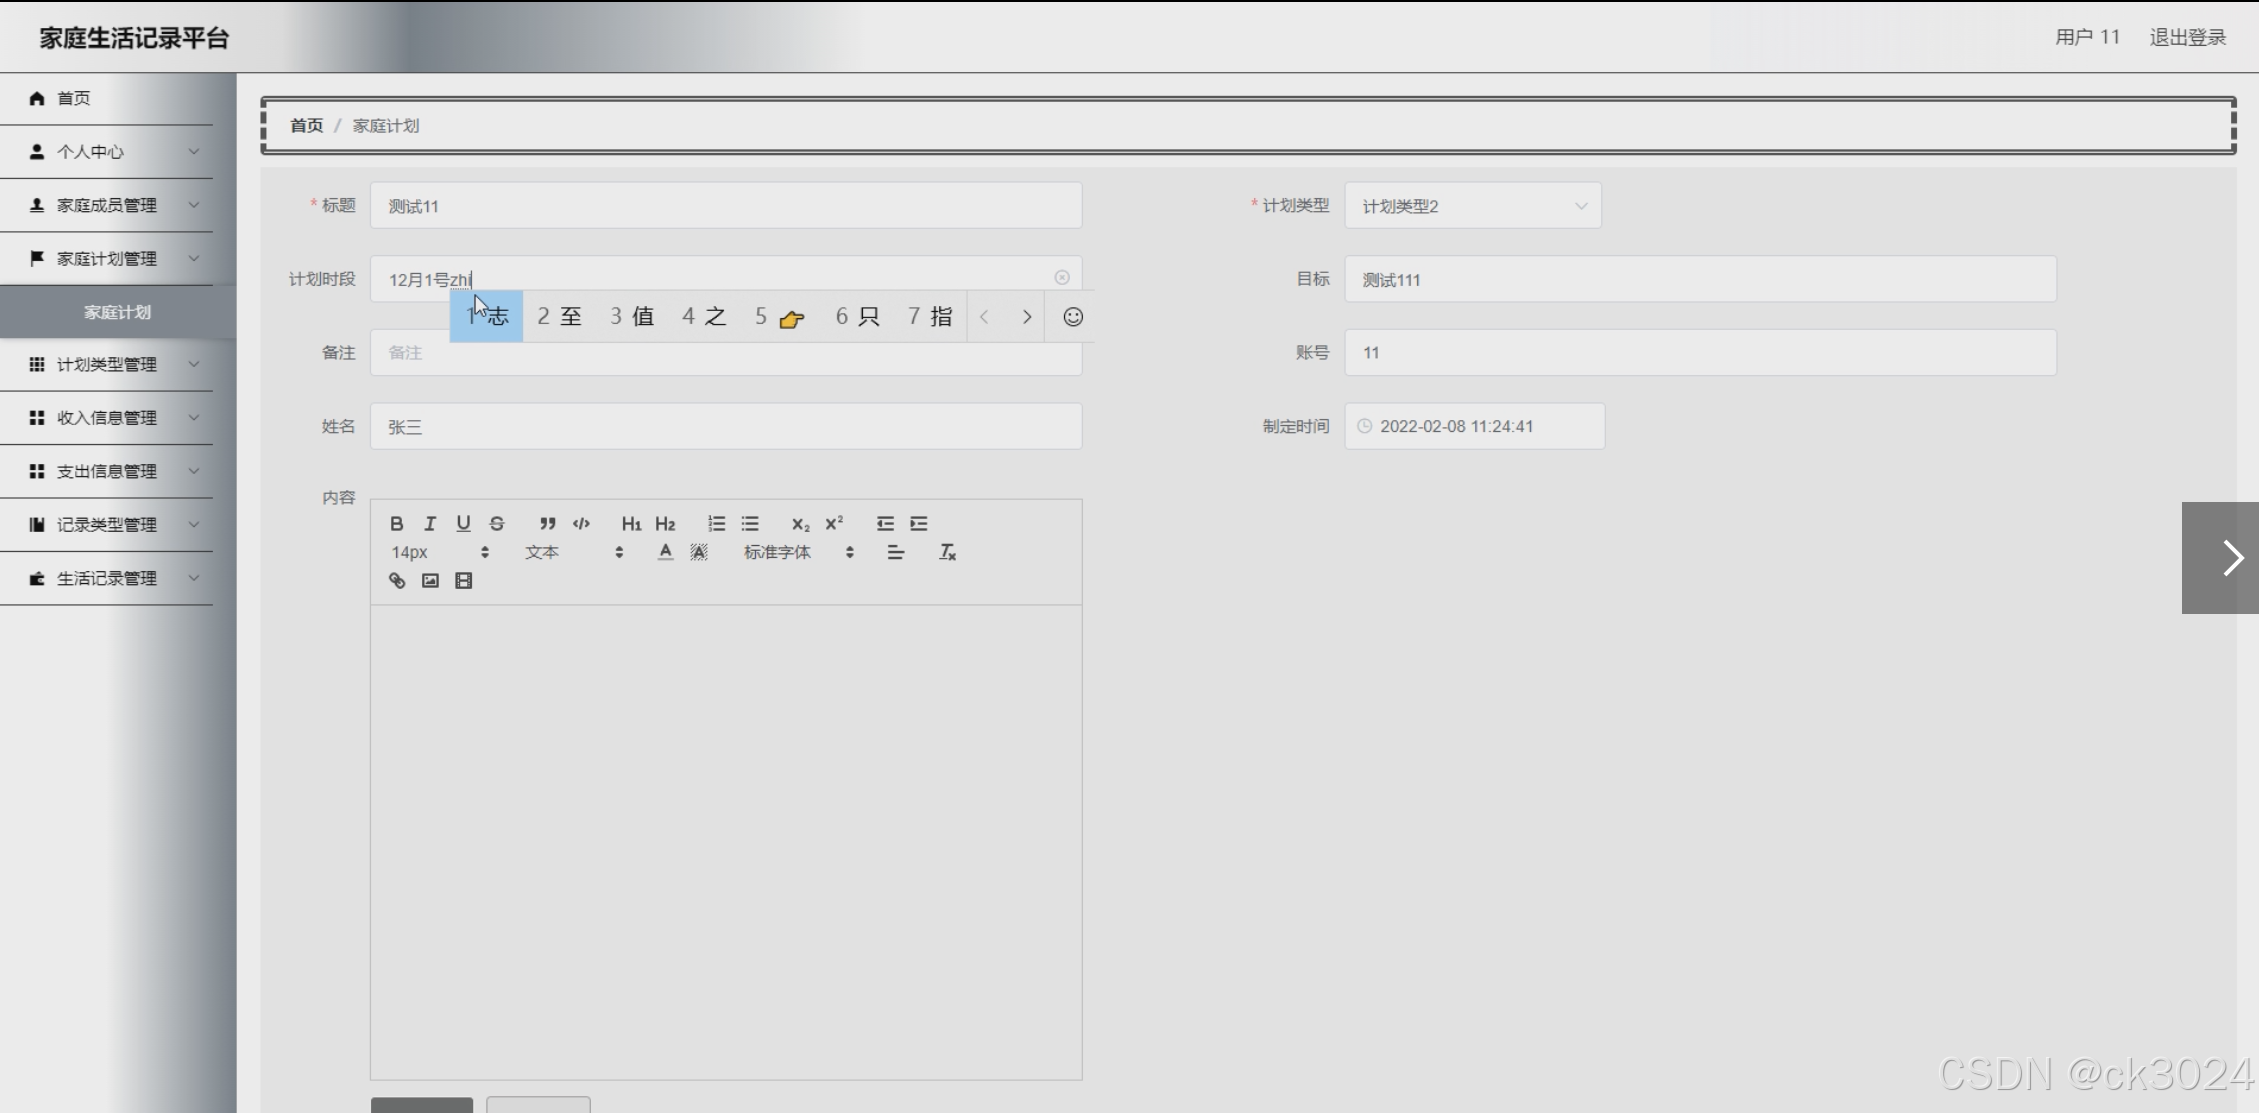Select 家庭计划 submenu item
This screenshot has height=1113, width=2259.
(x=117, y=312)
